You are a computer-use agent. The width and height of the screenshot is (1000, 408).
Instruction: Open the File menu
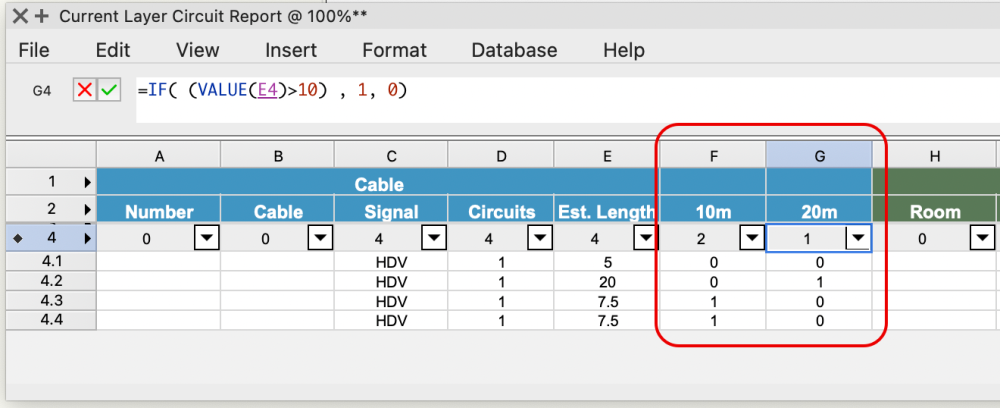34,50
